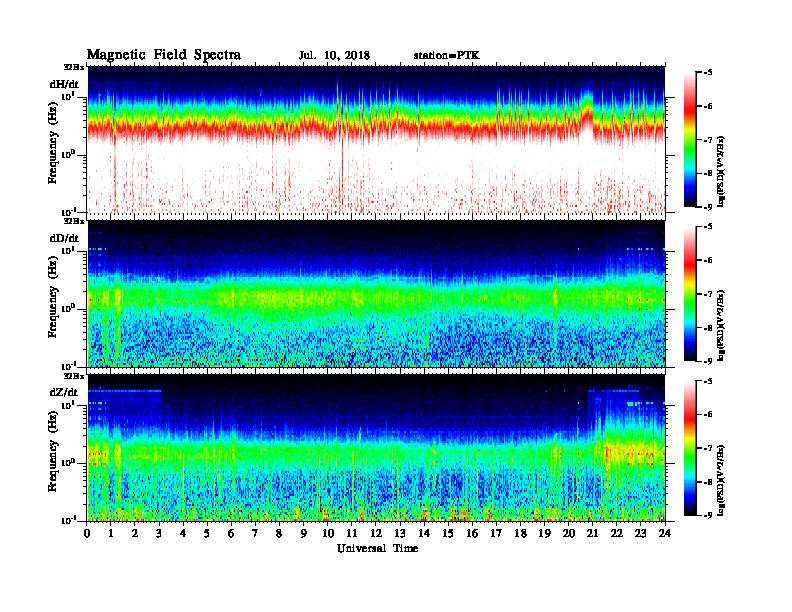Viewport: 792px width, 612px height.
Task: Click hour tick label "24" on time axis
Action: (665, 533)
